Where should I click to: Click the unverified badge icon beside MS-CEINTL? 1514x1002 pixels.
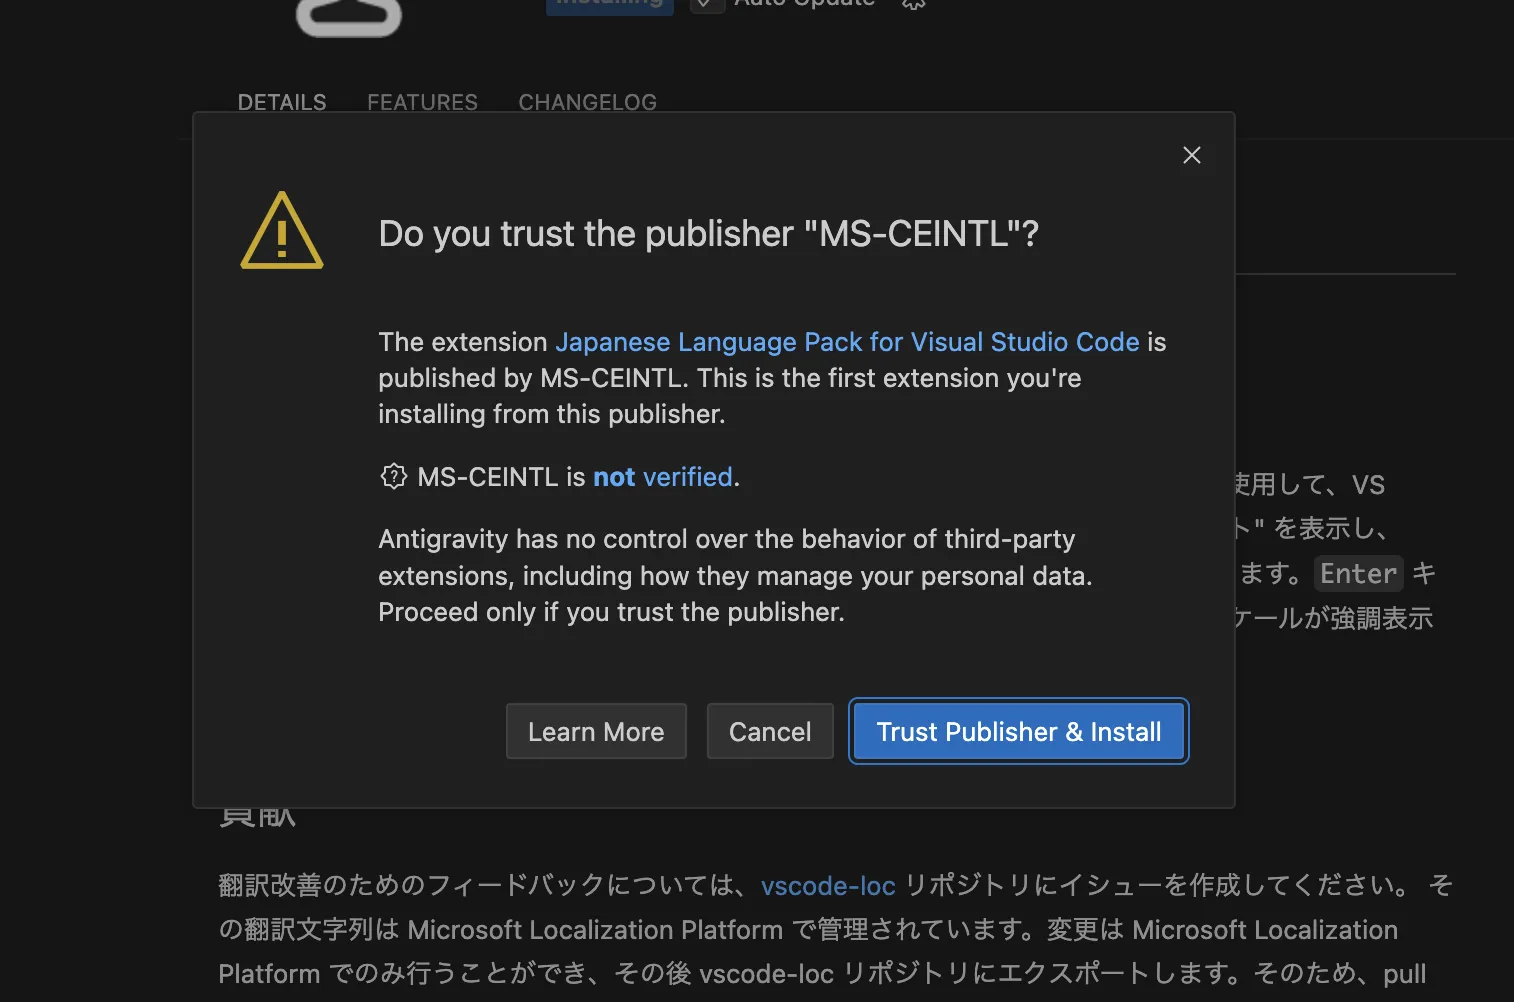pos(394,476)
